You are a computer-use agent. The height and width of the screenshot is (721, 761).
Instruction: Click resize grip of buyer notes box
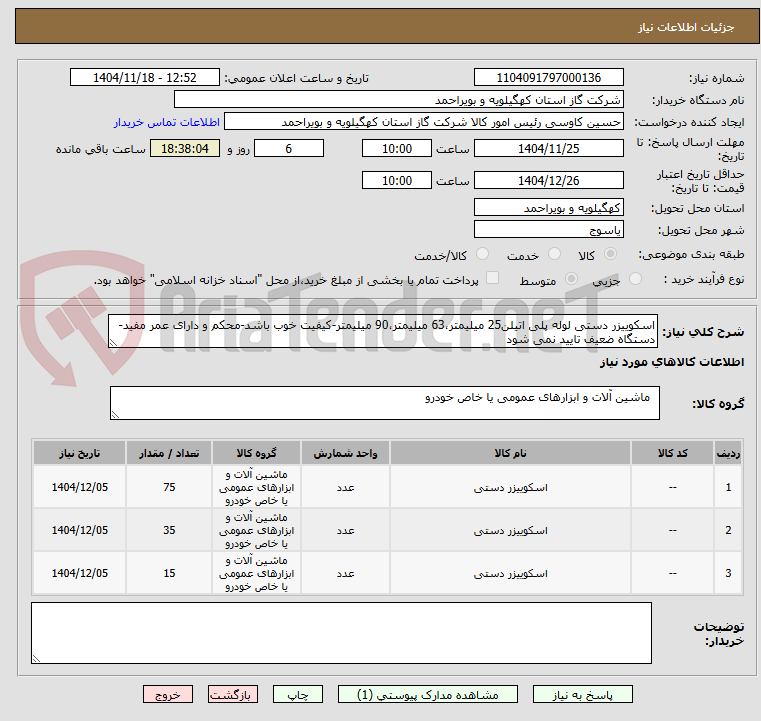(36, 658)
